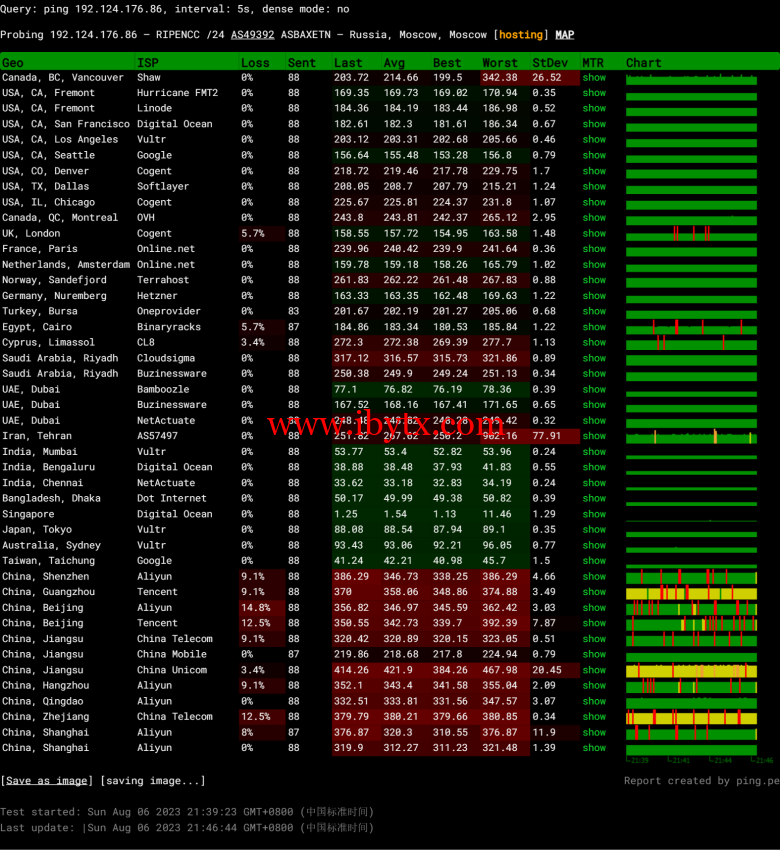Screen dimensions: 780x850
Task: Click the Geo column header
Action: pos(13,62)
